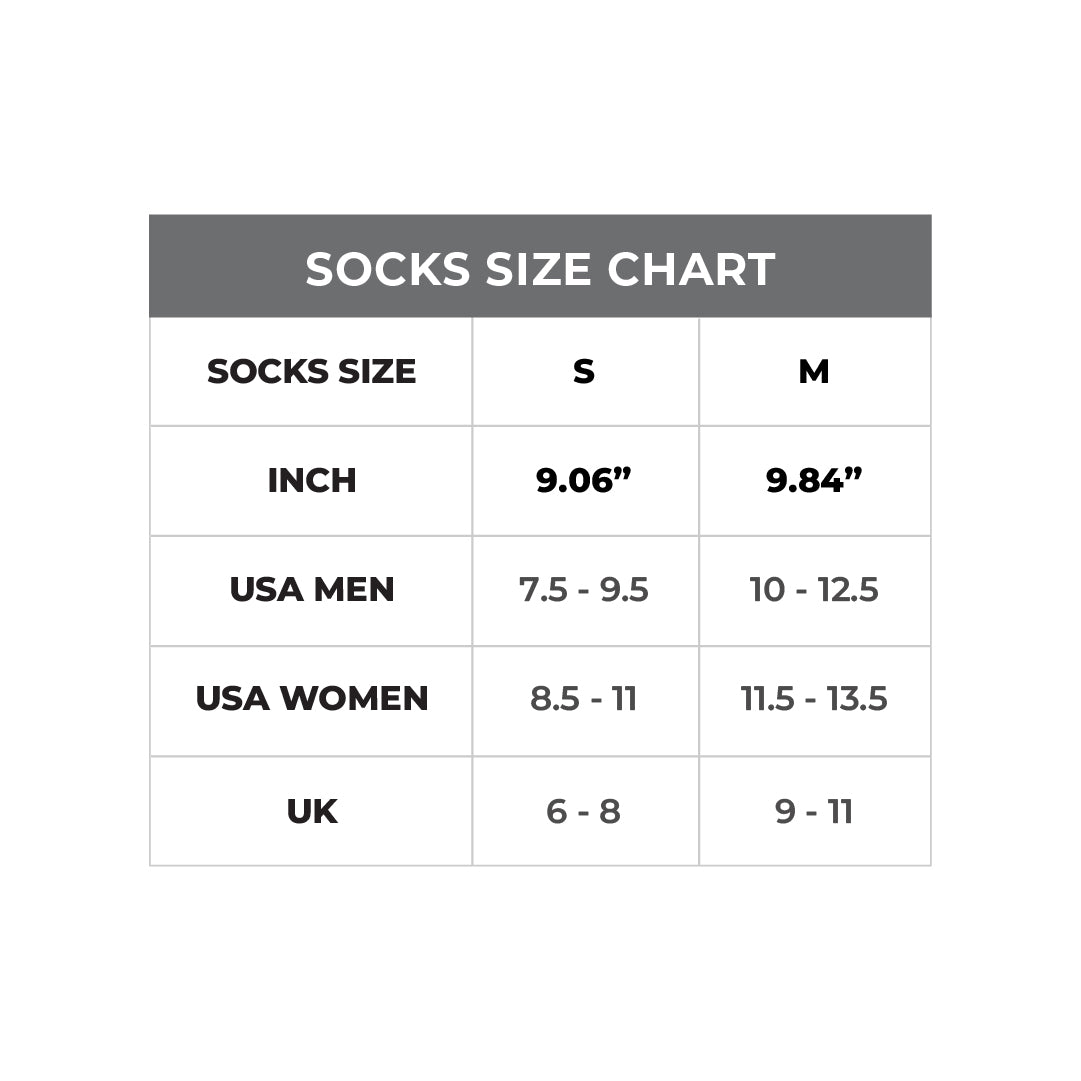Click the word SIZE in title

click(x=538, y=270)
